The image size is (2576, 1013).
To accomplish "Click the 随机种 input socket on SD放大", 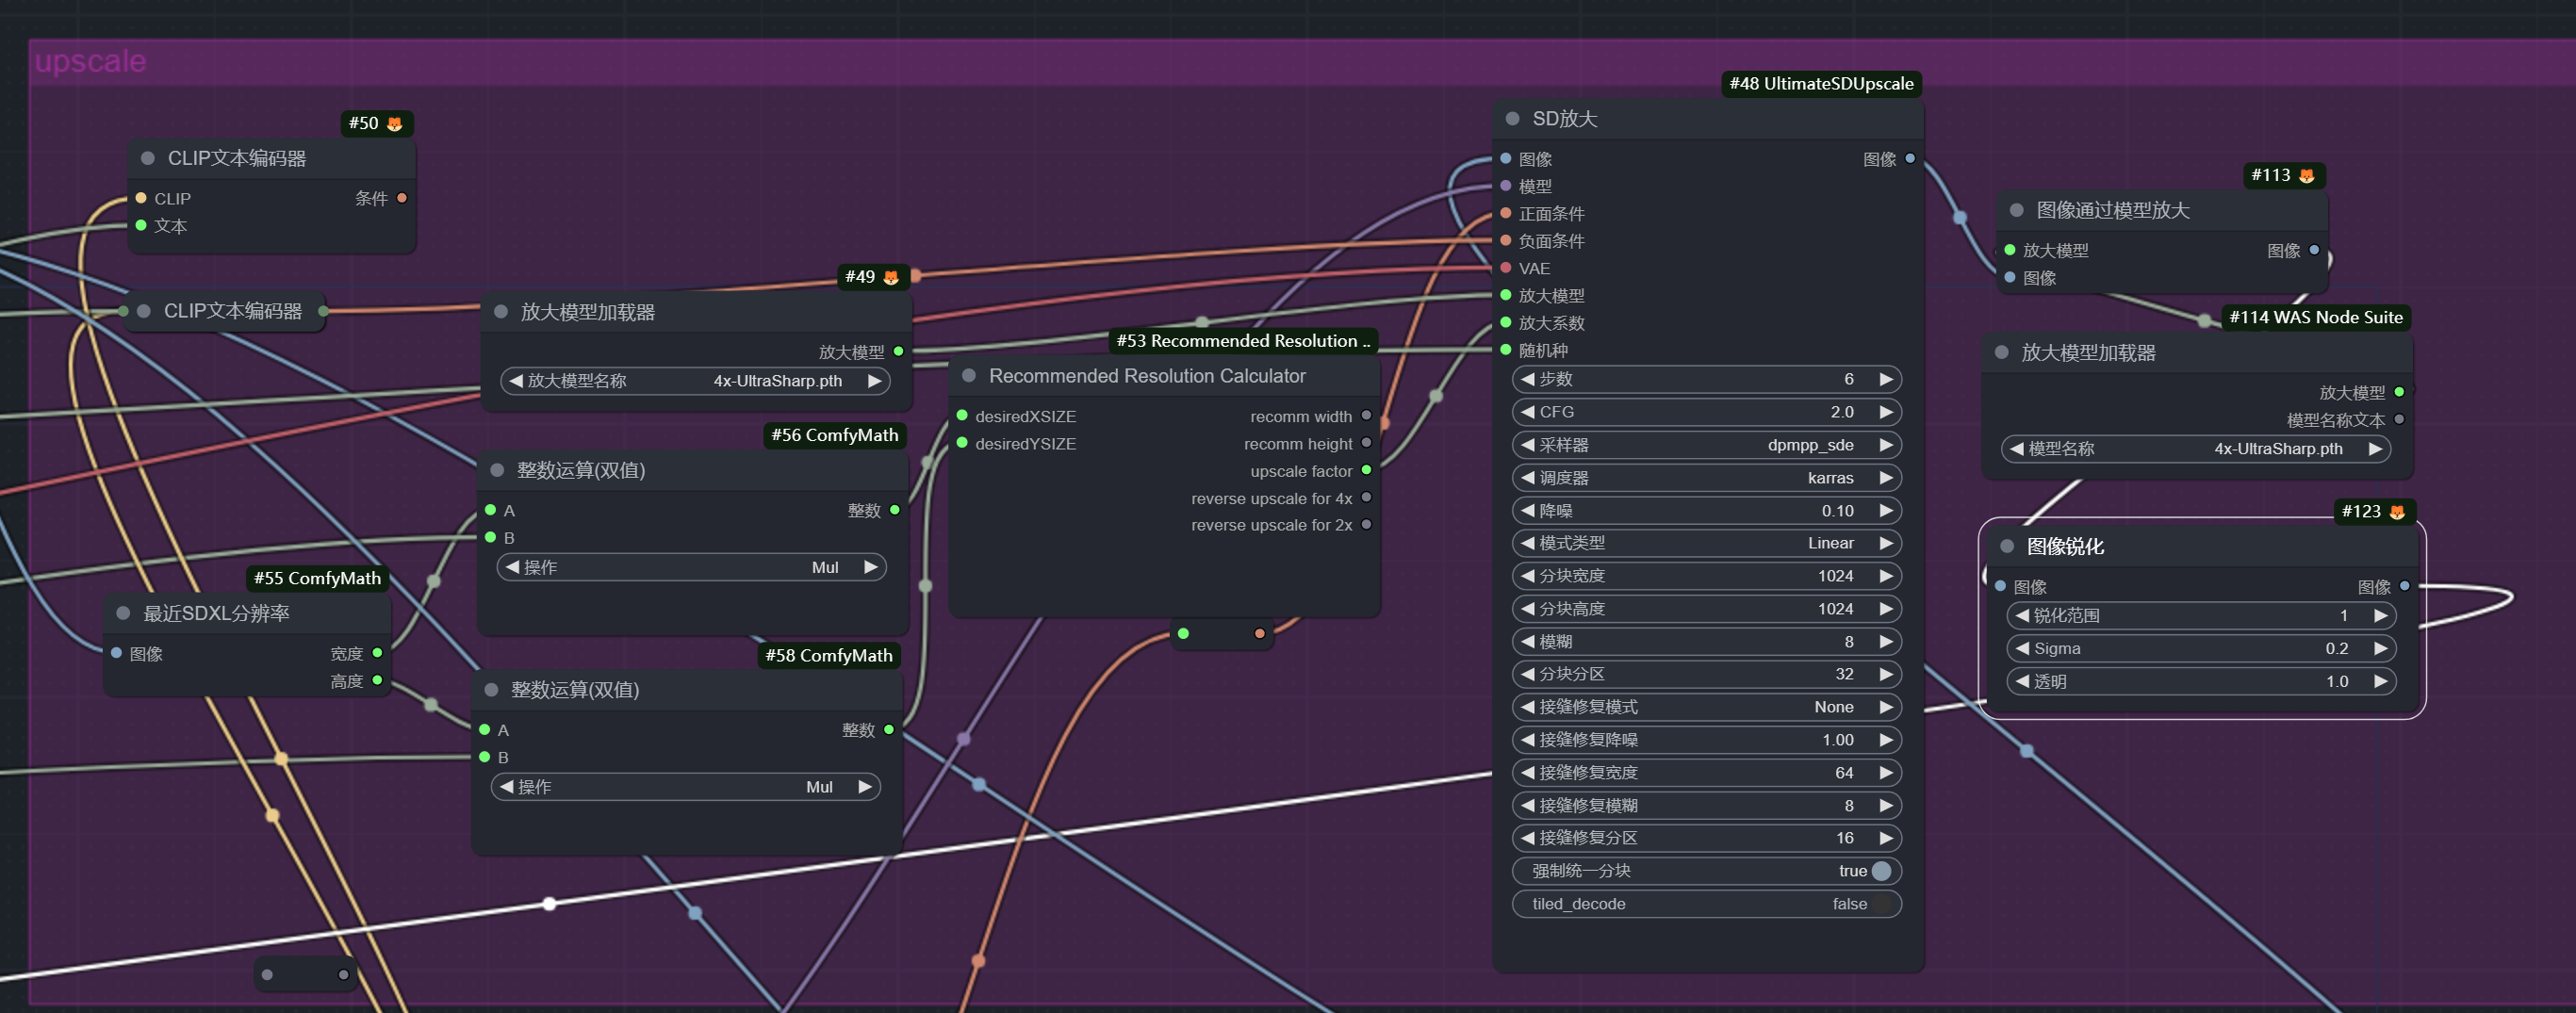I will tap(1505, 350).
